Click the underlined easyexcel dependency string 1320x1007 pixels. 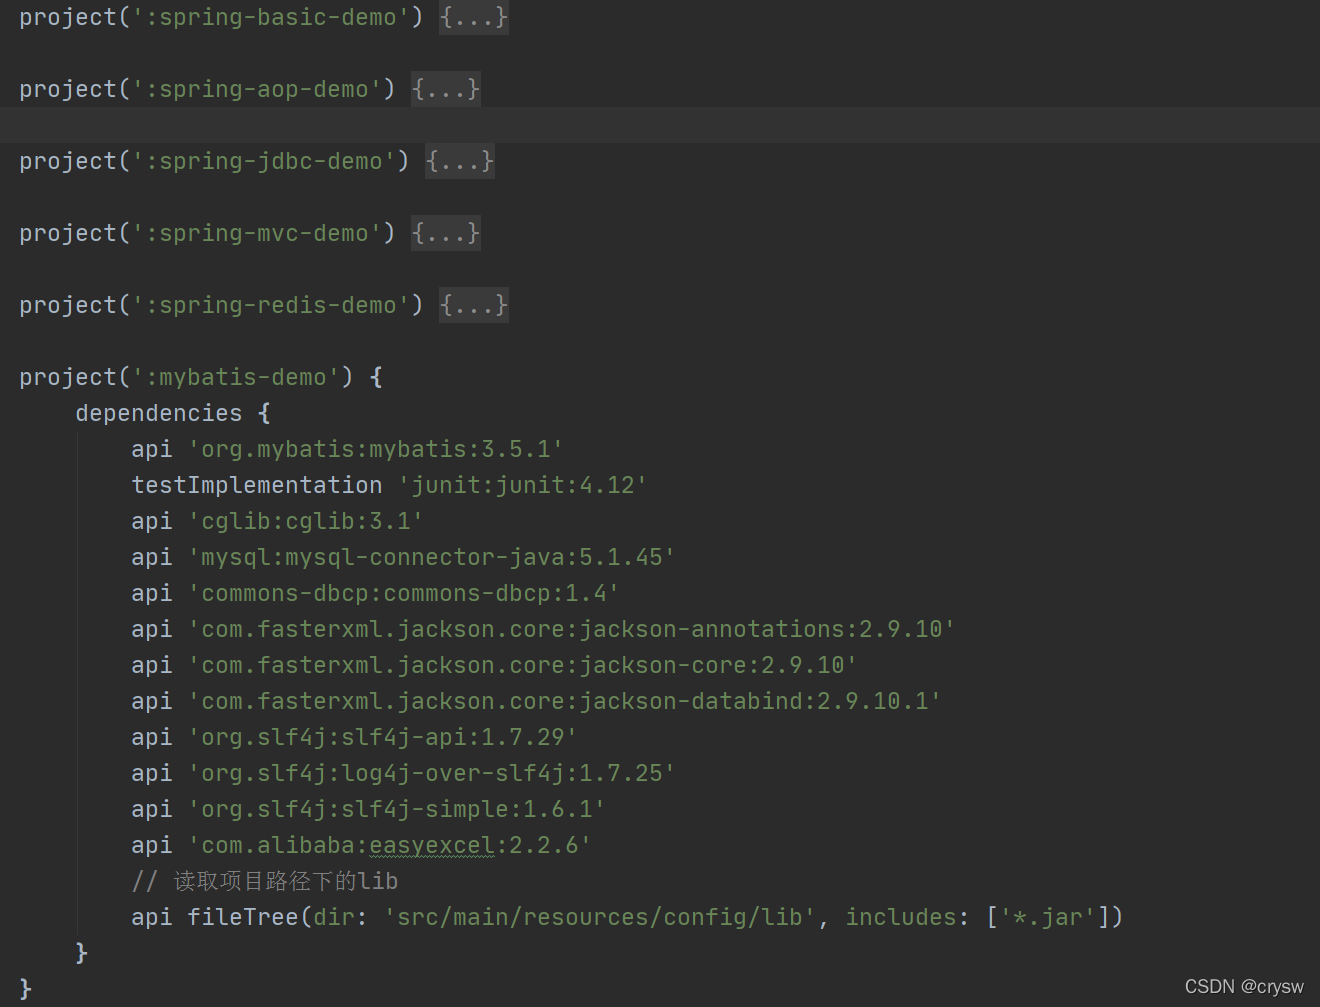pos(432,846)
